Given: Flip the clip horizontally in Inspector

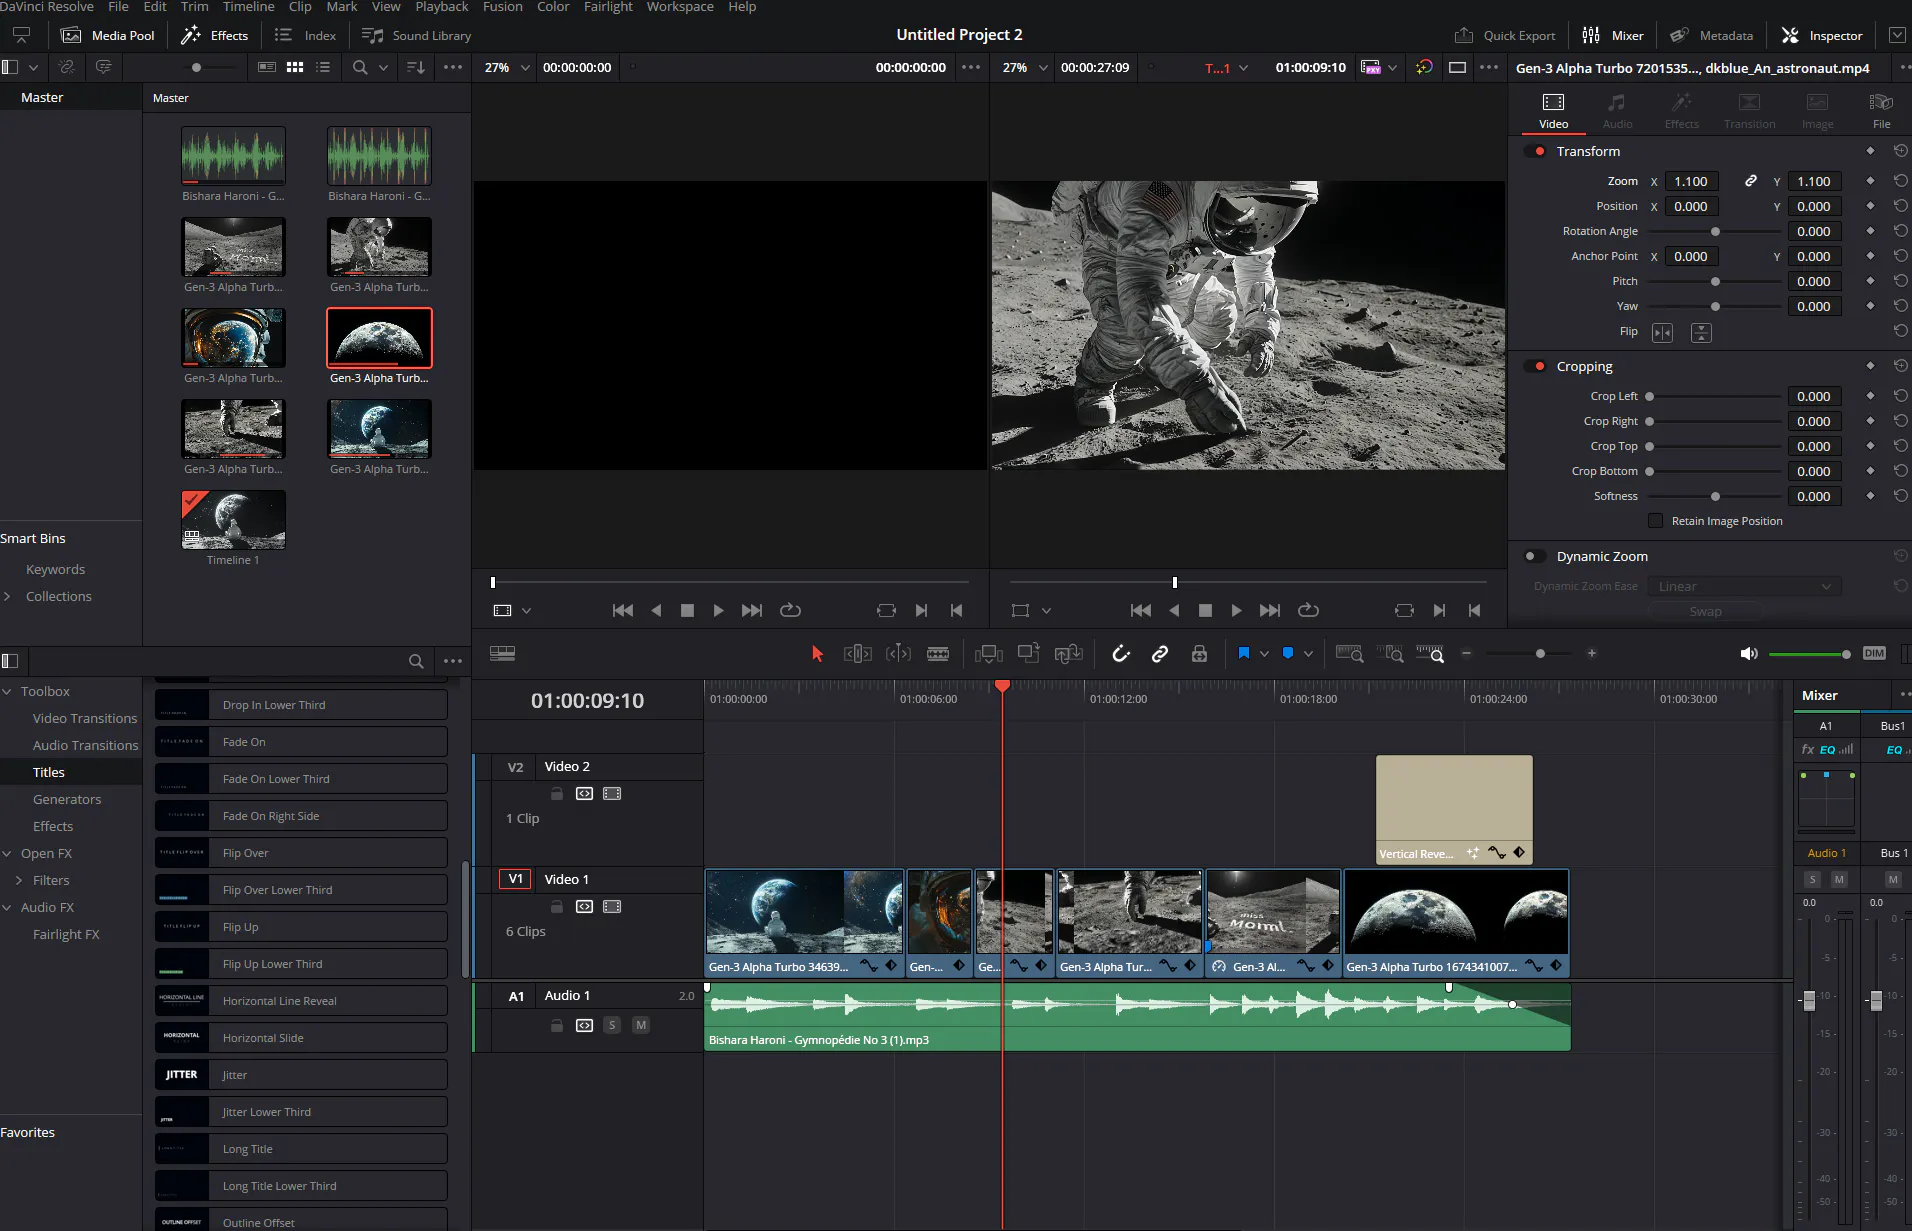Looking at the screenshot, I should [x=1662, y=333].
